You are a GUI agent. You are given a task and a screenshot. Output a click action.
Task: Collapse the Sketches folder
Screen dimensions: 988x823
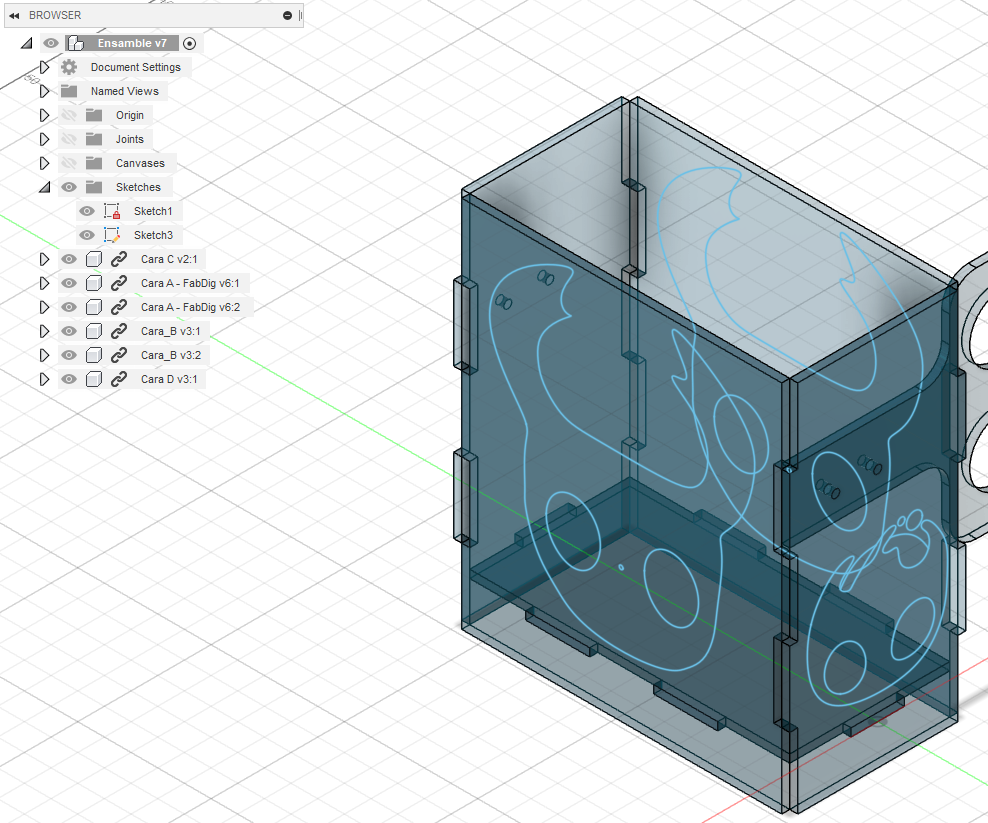pyautogui.click(x=44, y=187)
